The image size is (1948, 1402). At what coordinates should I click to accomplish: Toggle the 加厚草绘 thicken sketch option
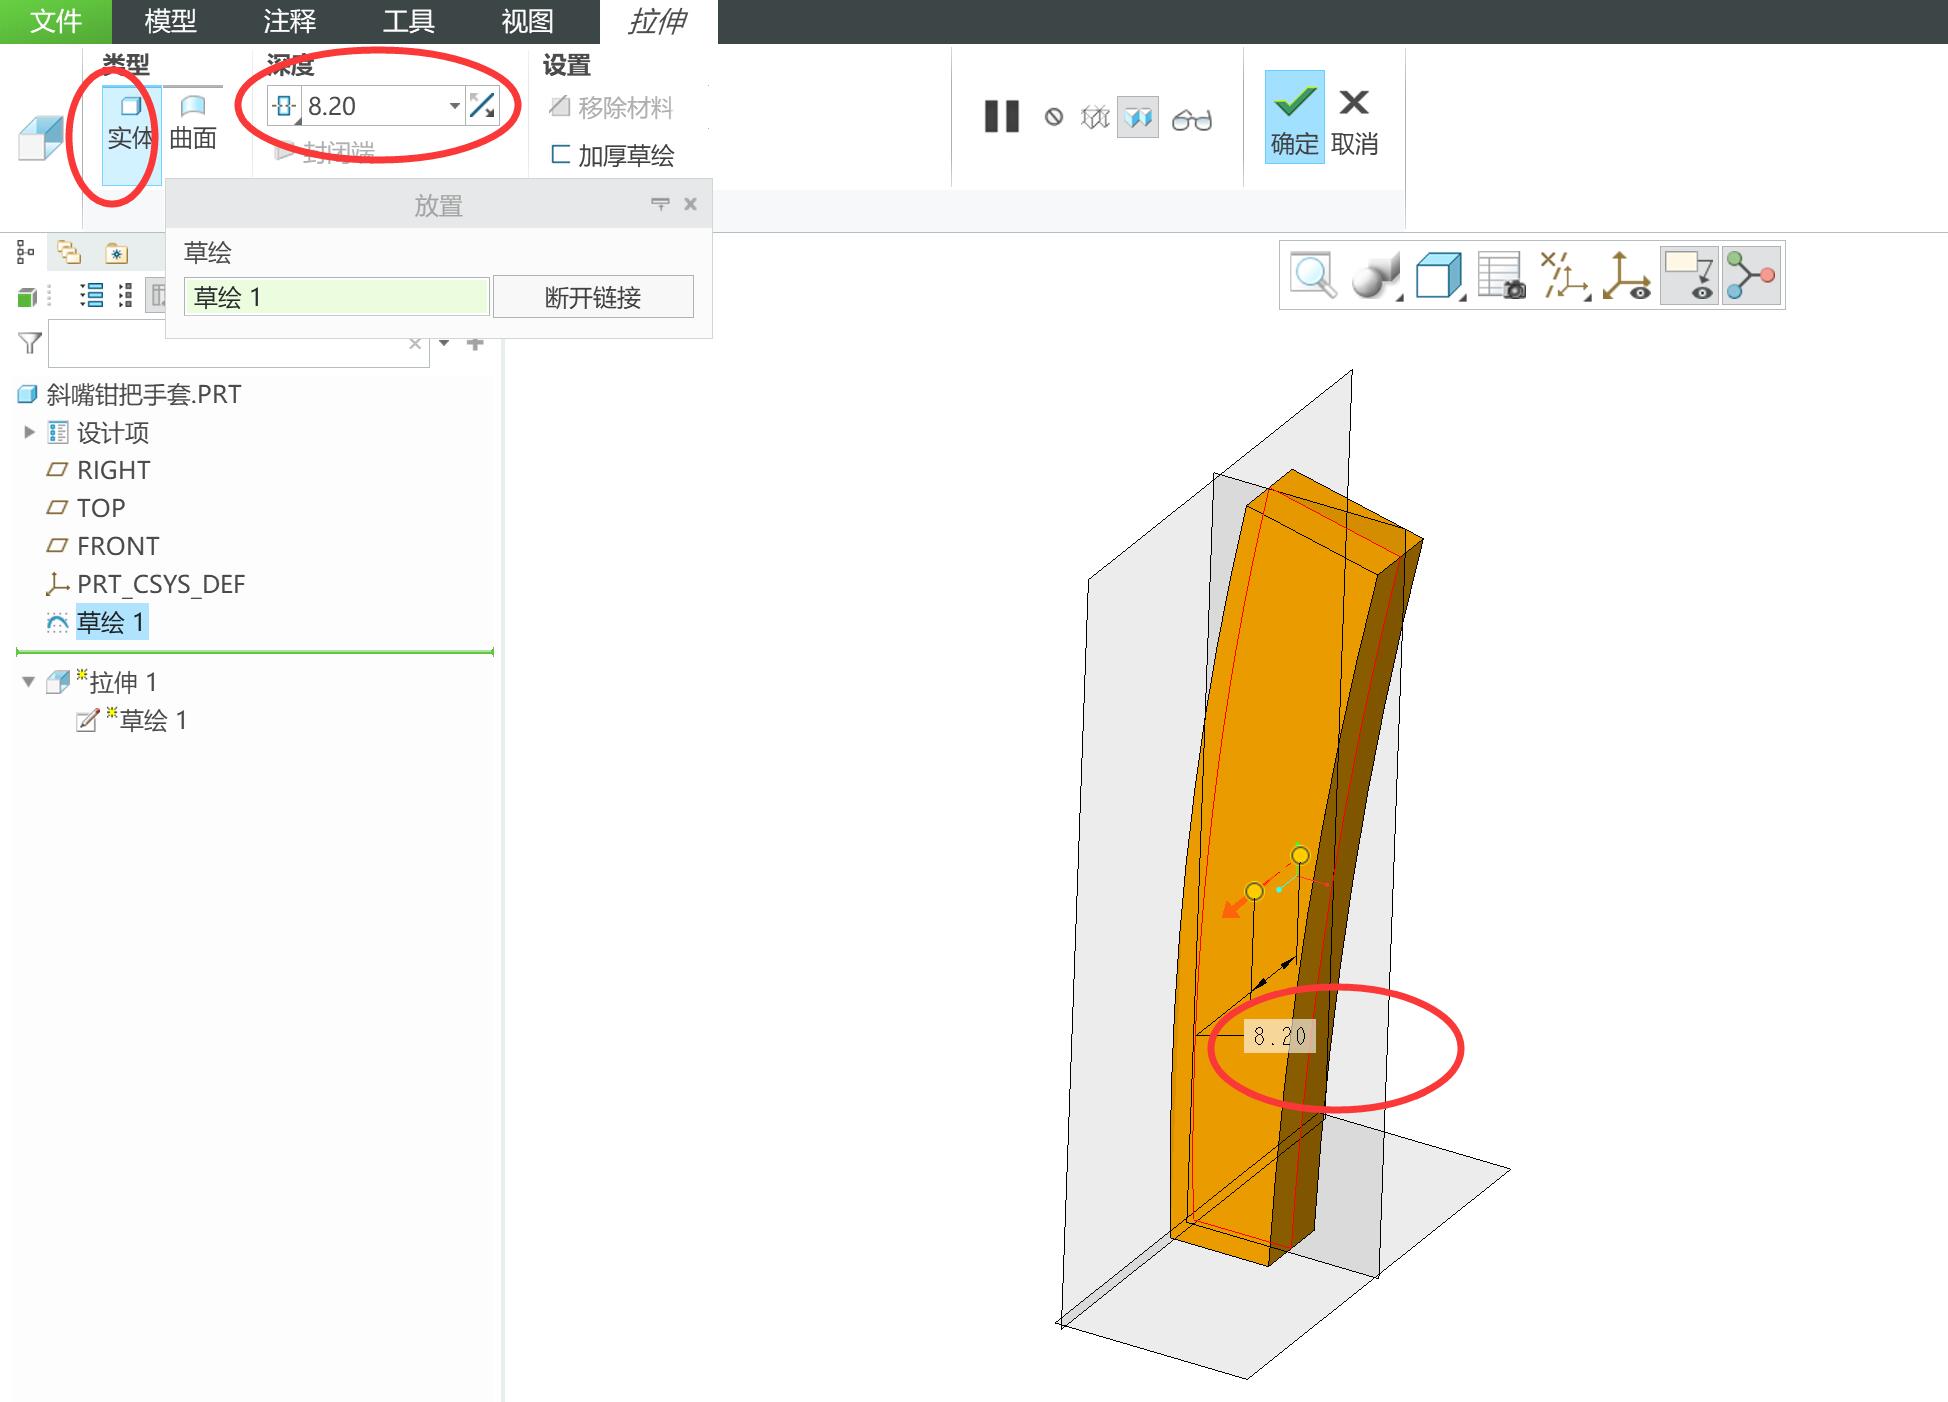613,155
